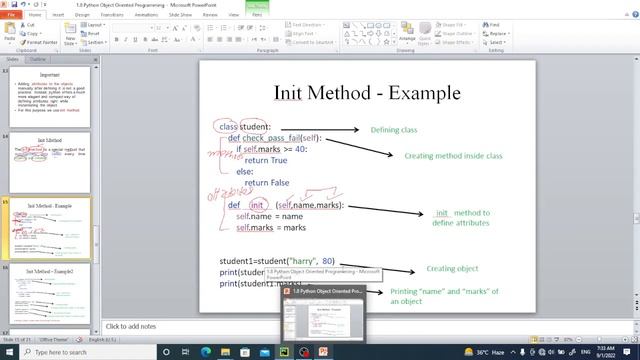The width and height of the screenshot is (640, 360).
Task: Select 'Init Method - Example2' slide thumbnail
Action: click(50, 294)
